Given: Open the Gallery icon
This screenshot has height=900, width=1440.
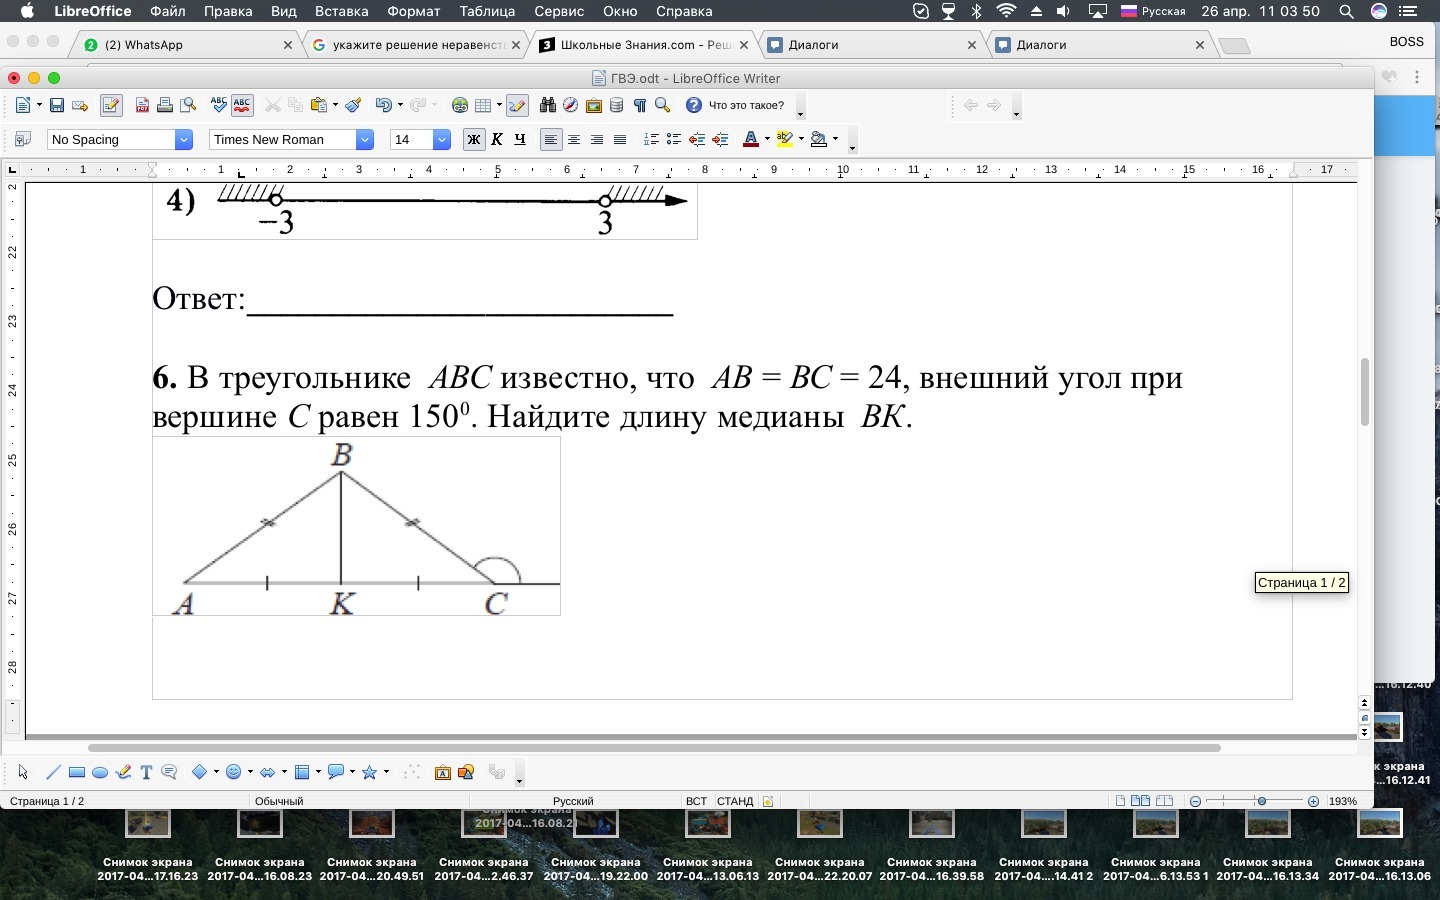Looking at the screenshot, I should [594, 105].
